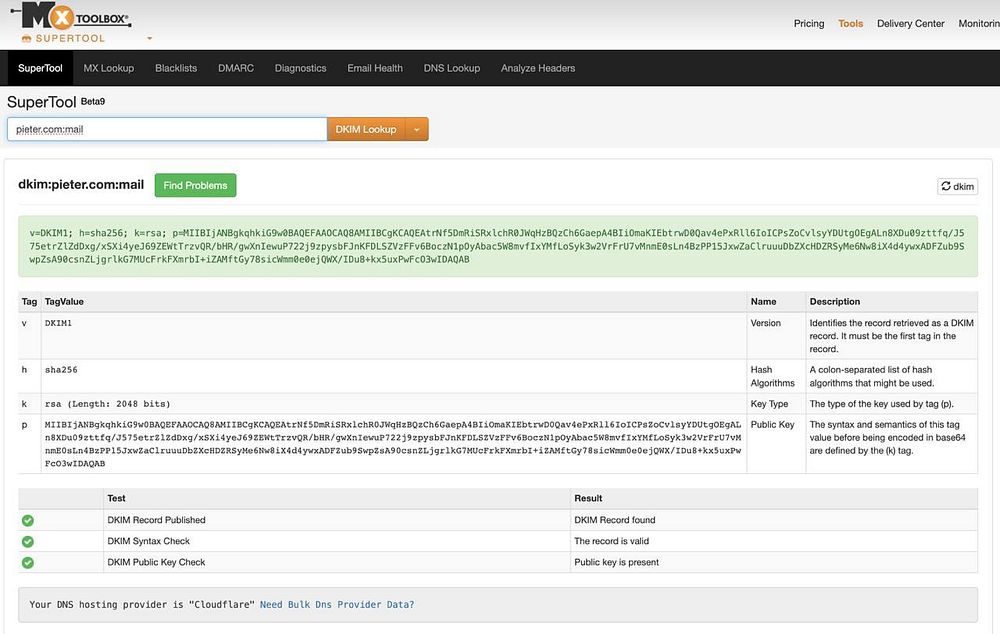The height and width of the screenshot is (634, 1000).
Task: Click the Name column header
Action: [x=763, y=302]
